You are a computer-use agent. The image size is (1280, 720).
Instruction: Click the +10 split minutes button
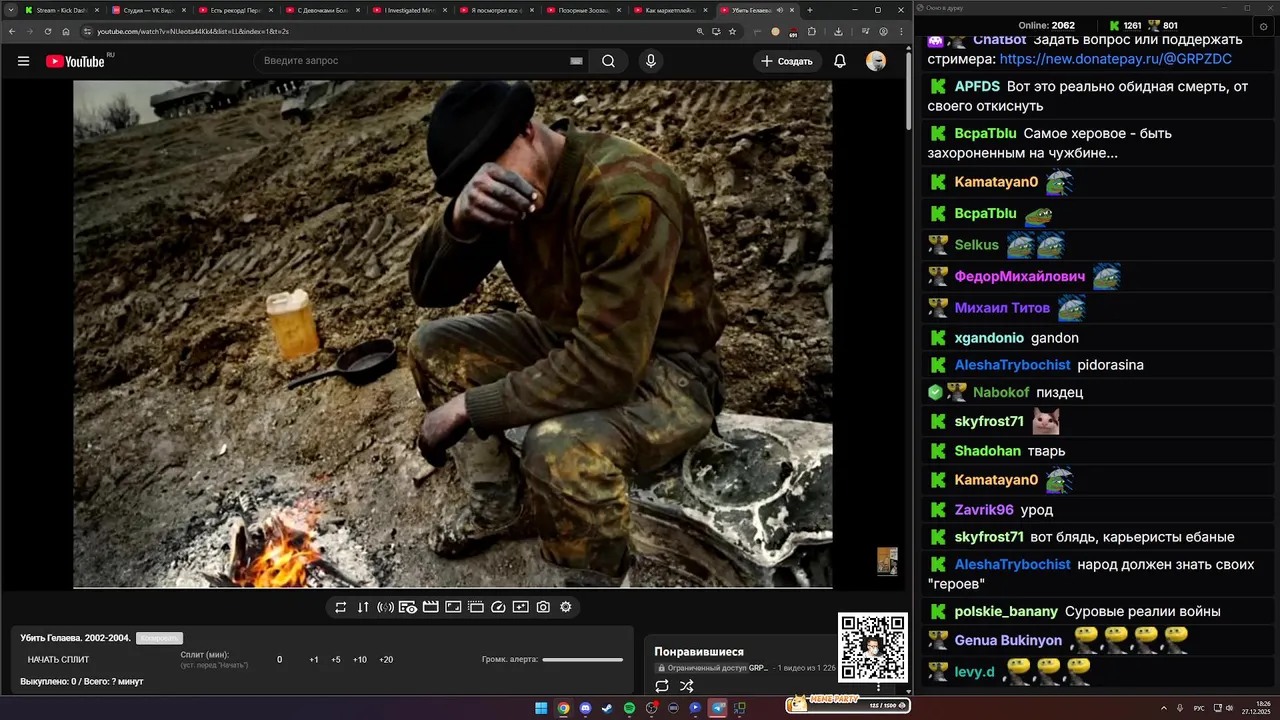[x=360, y=660]
